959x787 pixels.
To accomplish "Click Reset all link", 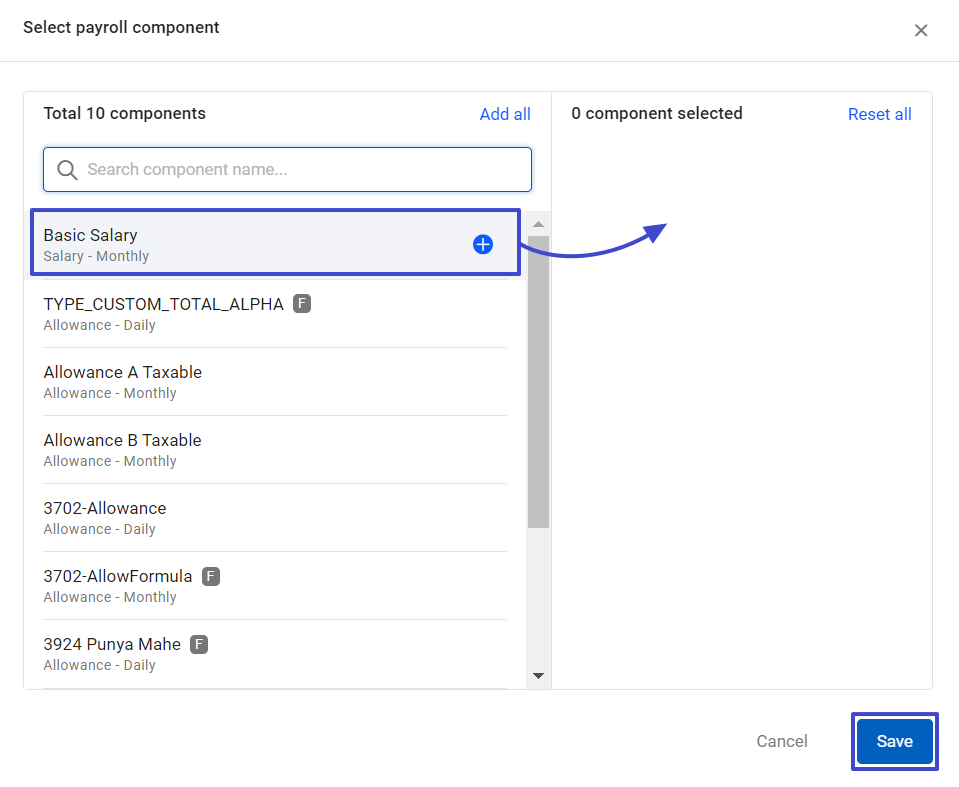I will pyautogui.click(x=879, y=114).
